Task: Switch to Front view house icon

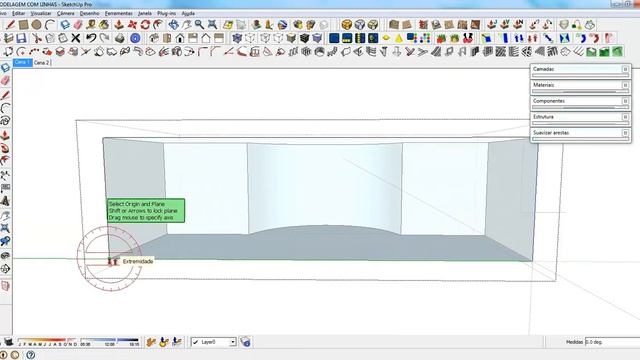Action: coord(180,38)
